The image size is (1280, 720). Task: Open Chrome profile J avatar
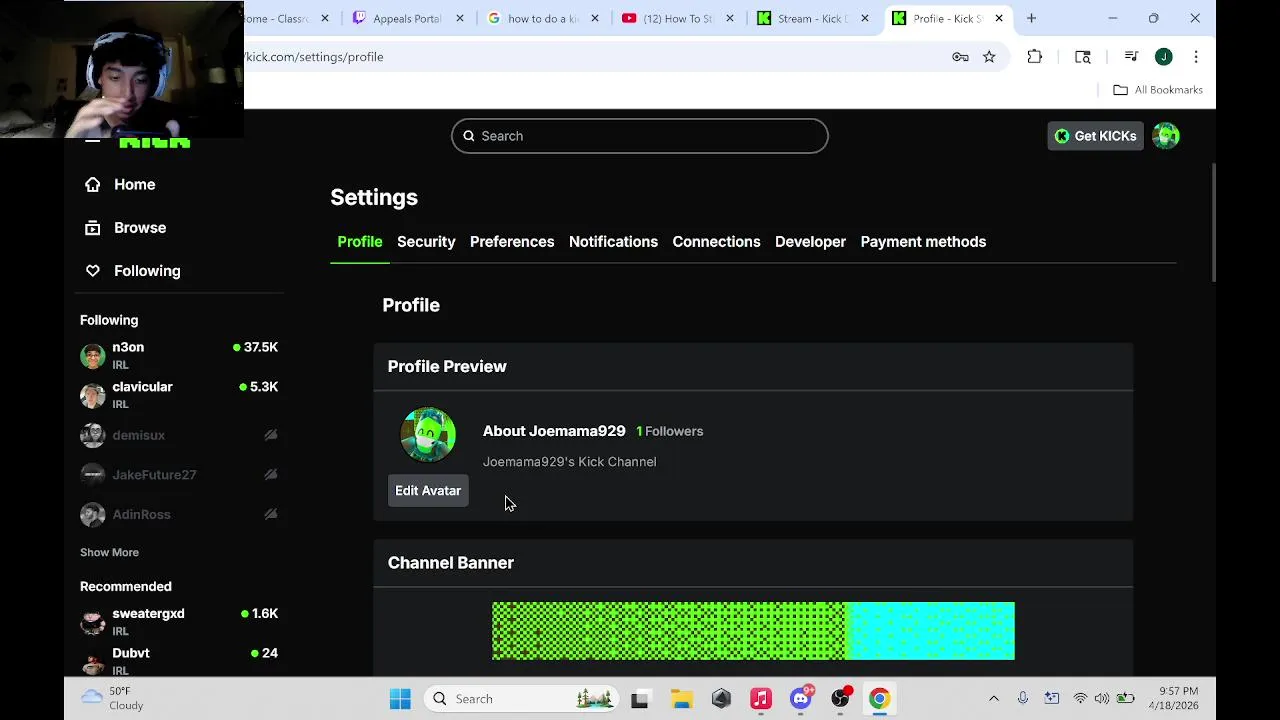pyautogui.click(x=1164, y=57)
